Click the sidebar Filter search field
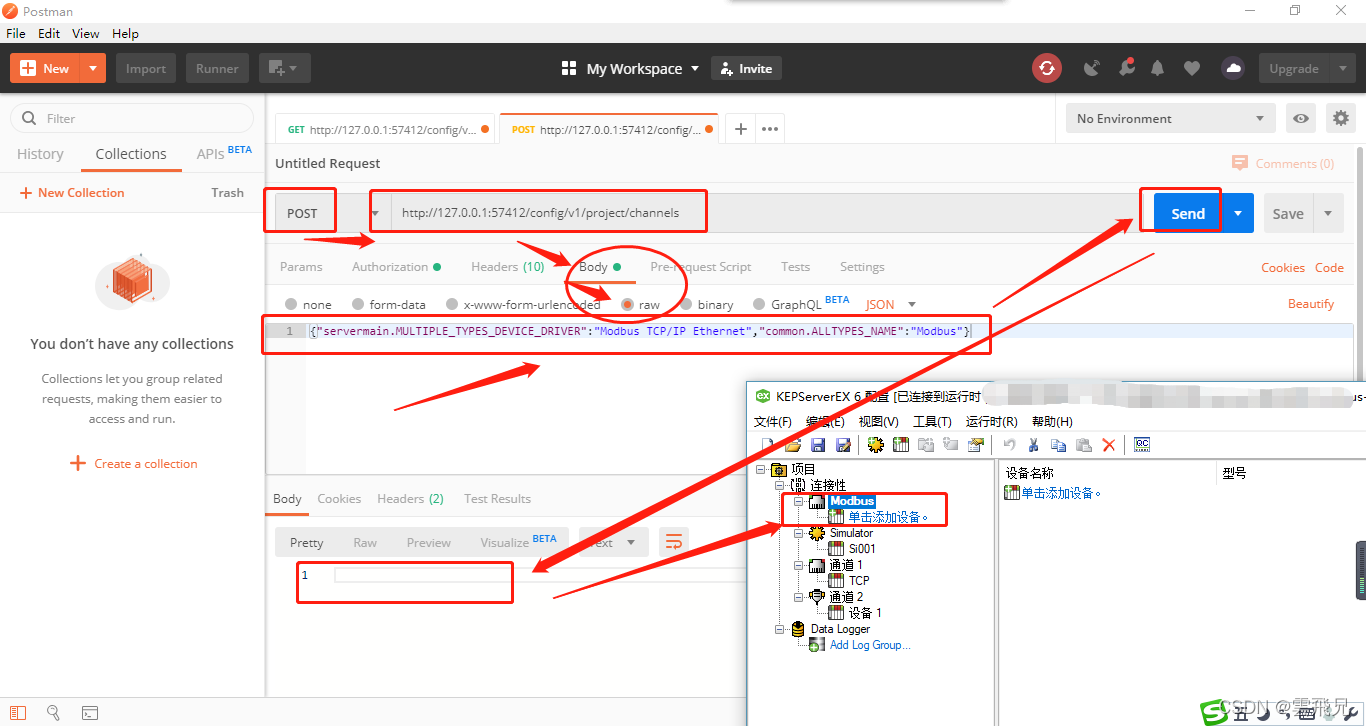Viewport: 1366px width, 726px height. tap(132, 118)
